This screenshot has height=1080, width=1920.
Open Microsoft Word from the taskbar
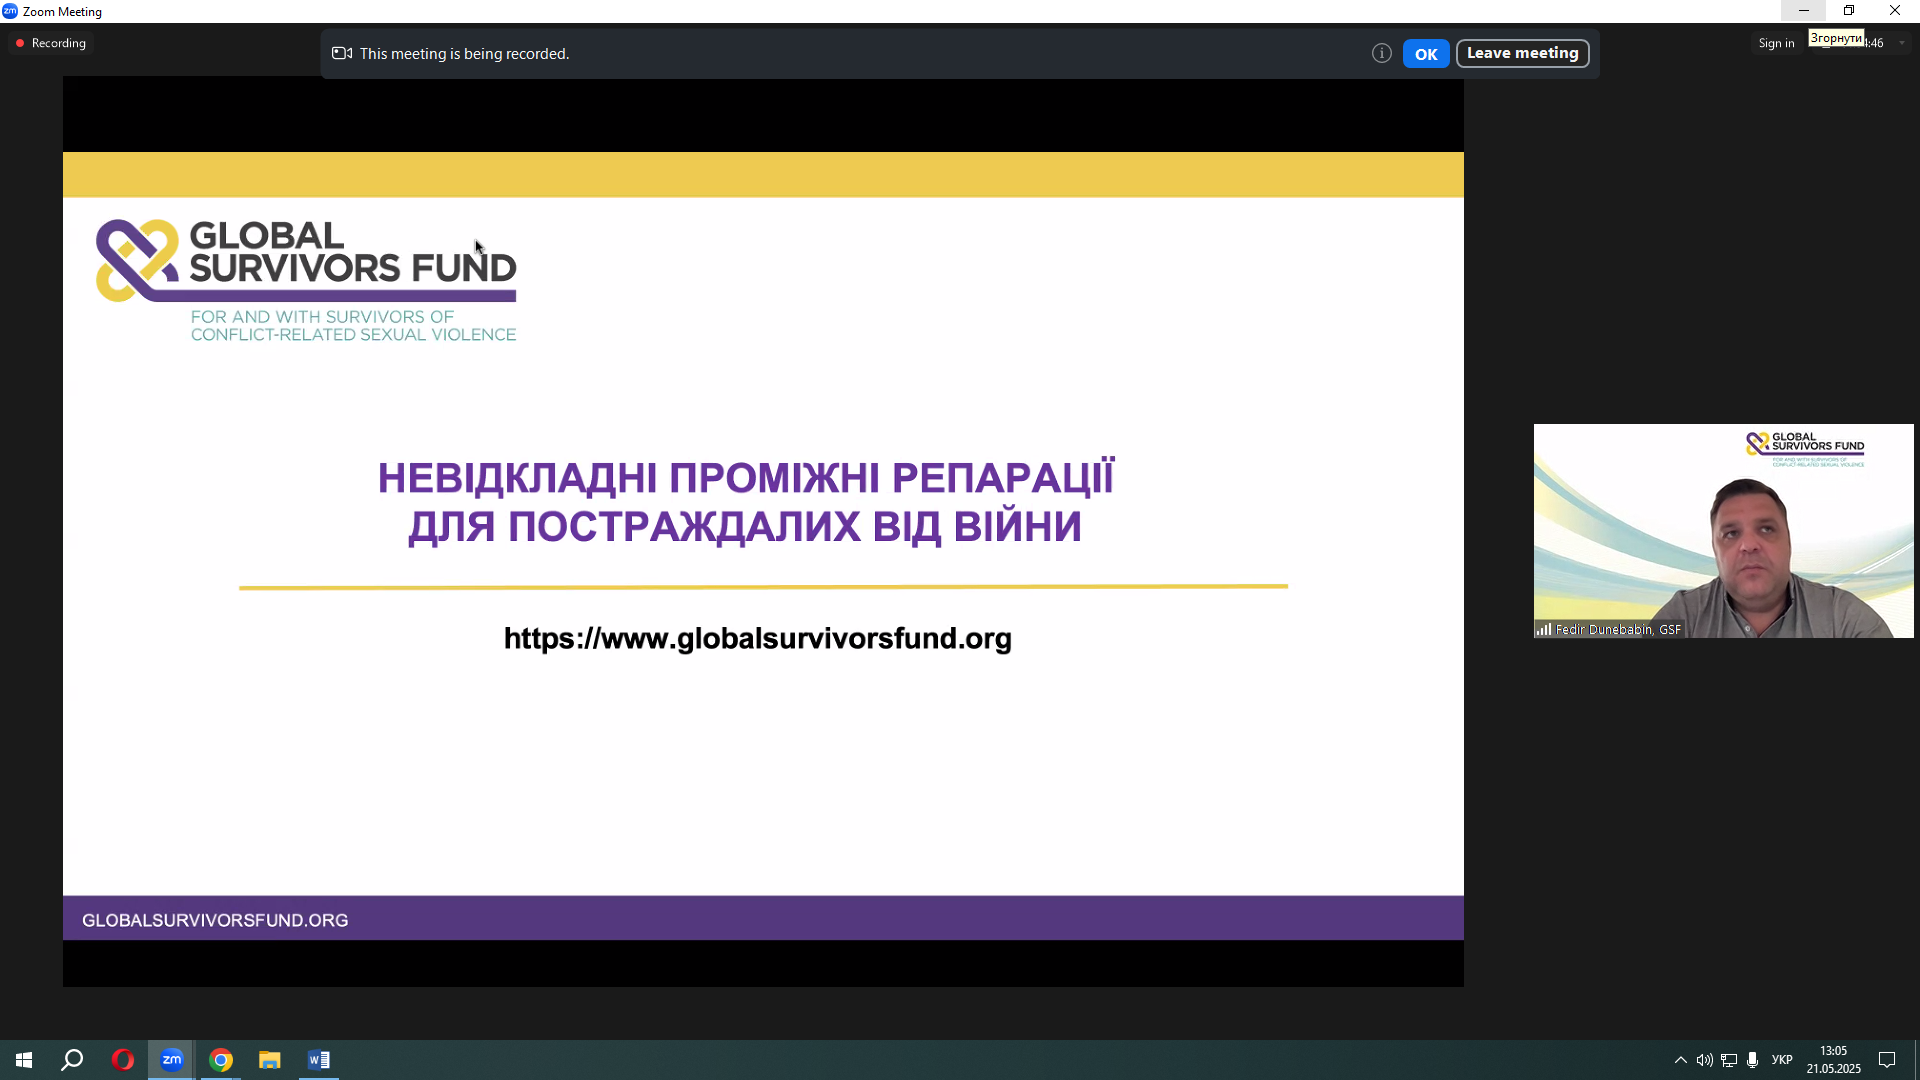click(x=319, y=1060)
